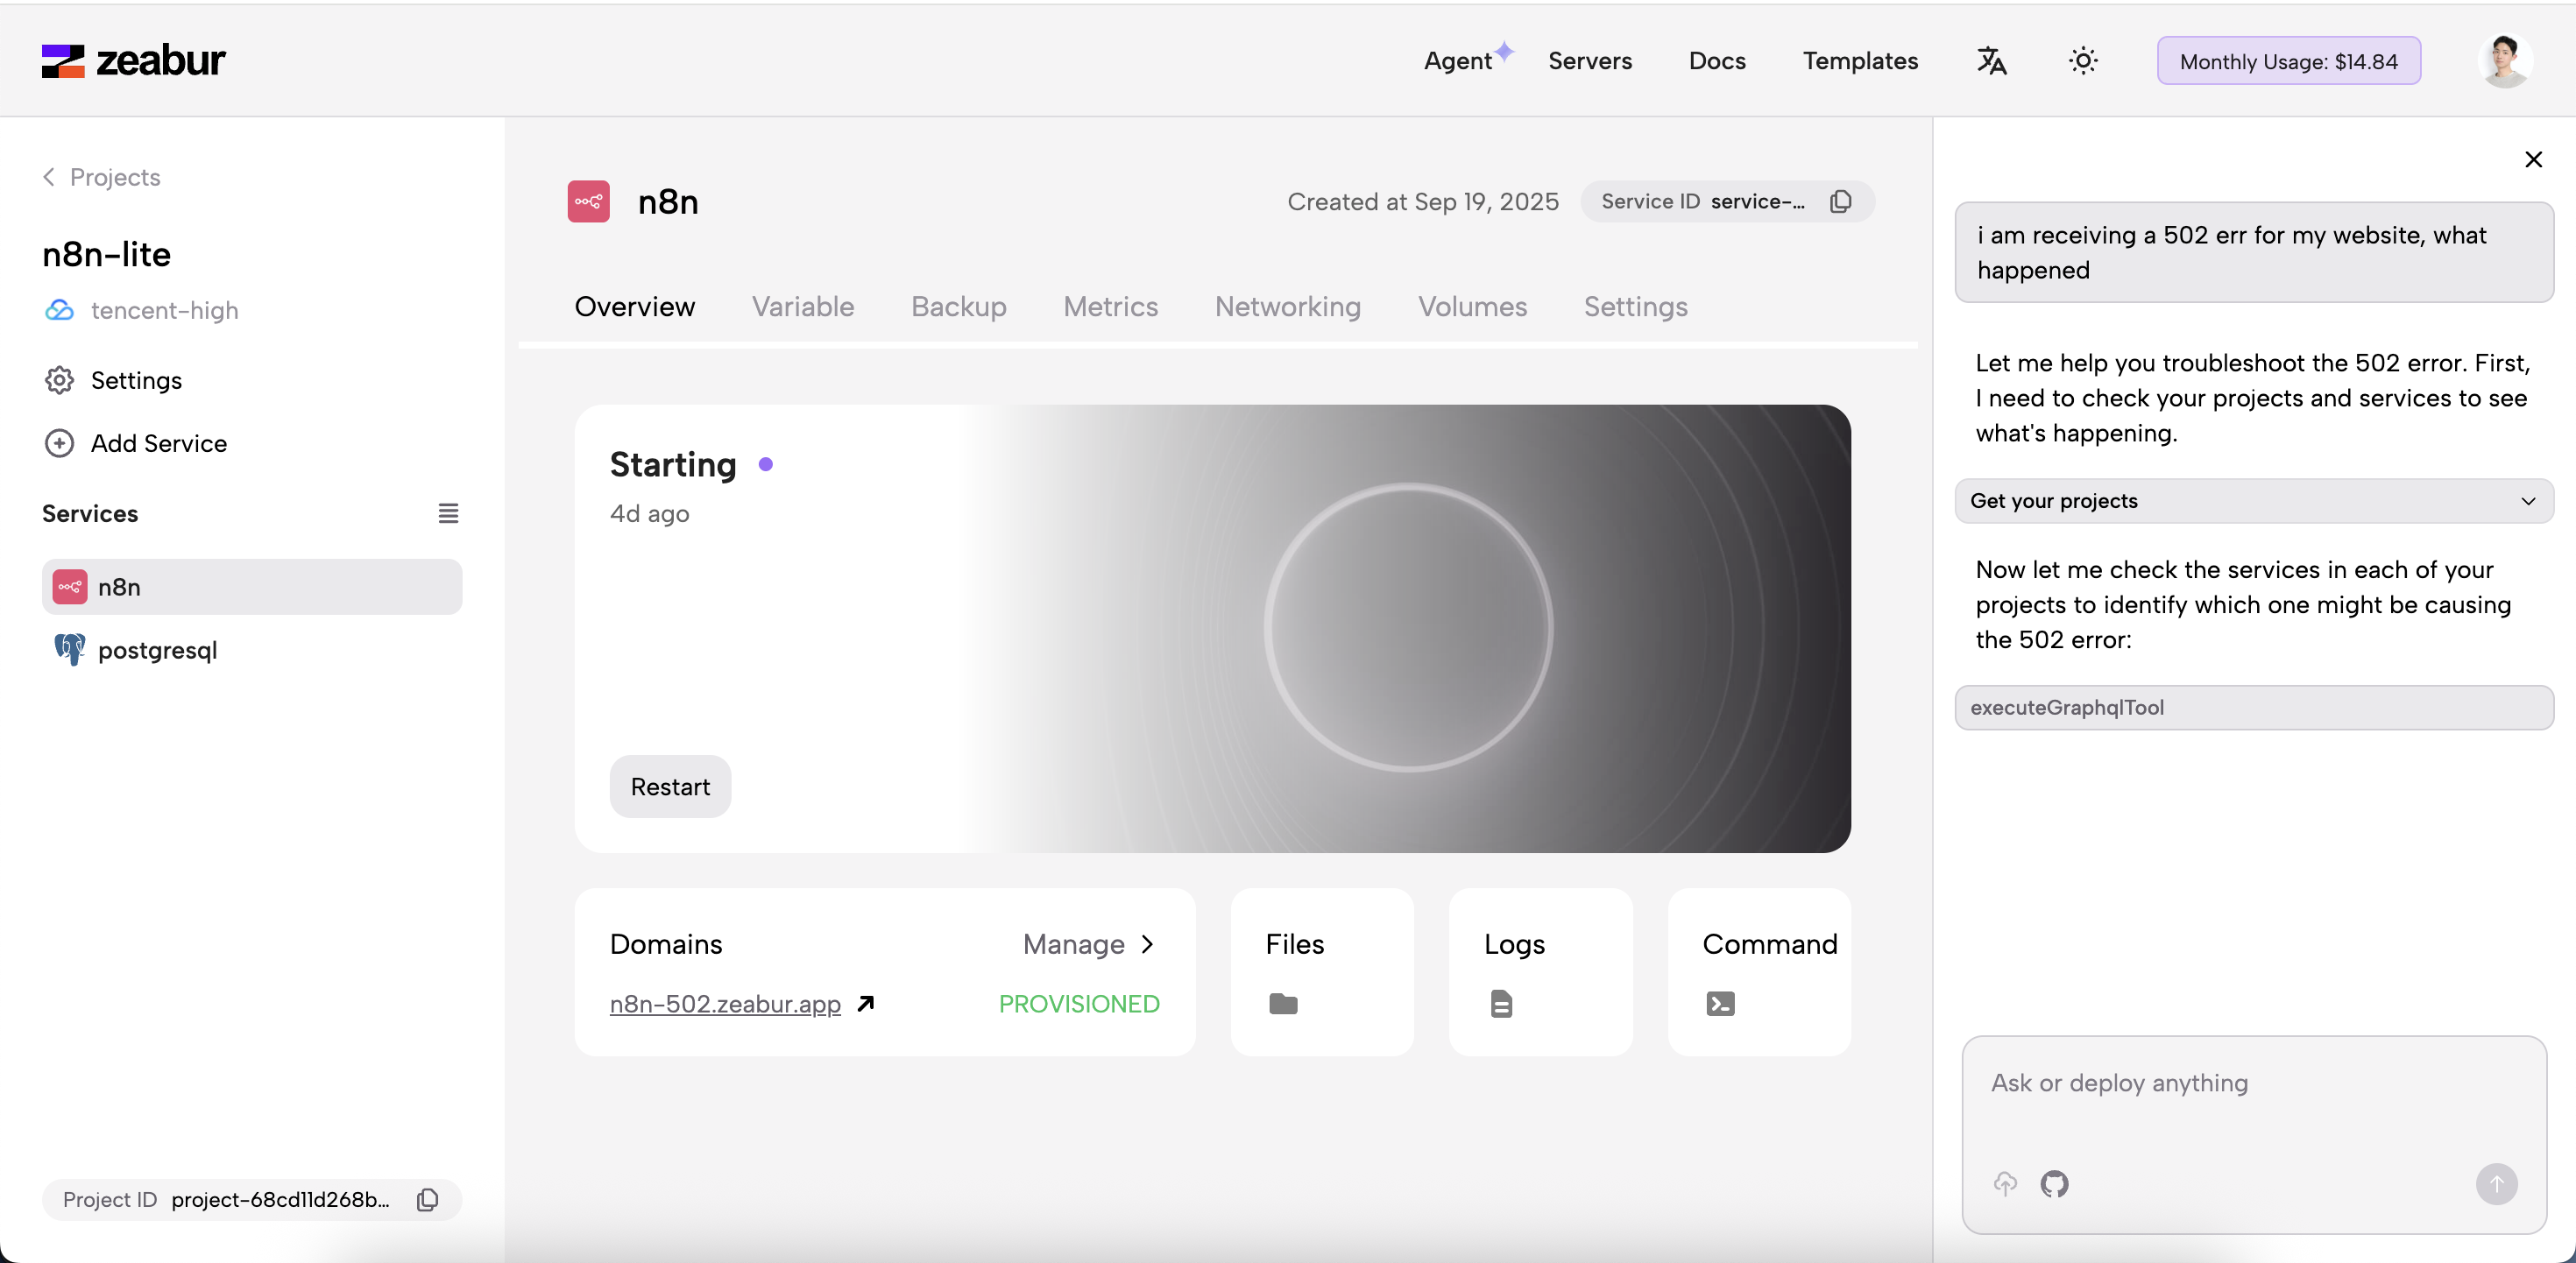Toggle the light/dark theme sun icon
The height and width of the screenshot is (1263, 2576).
click(x=2083, y=61)
